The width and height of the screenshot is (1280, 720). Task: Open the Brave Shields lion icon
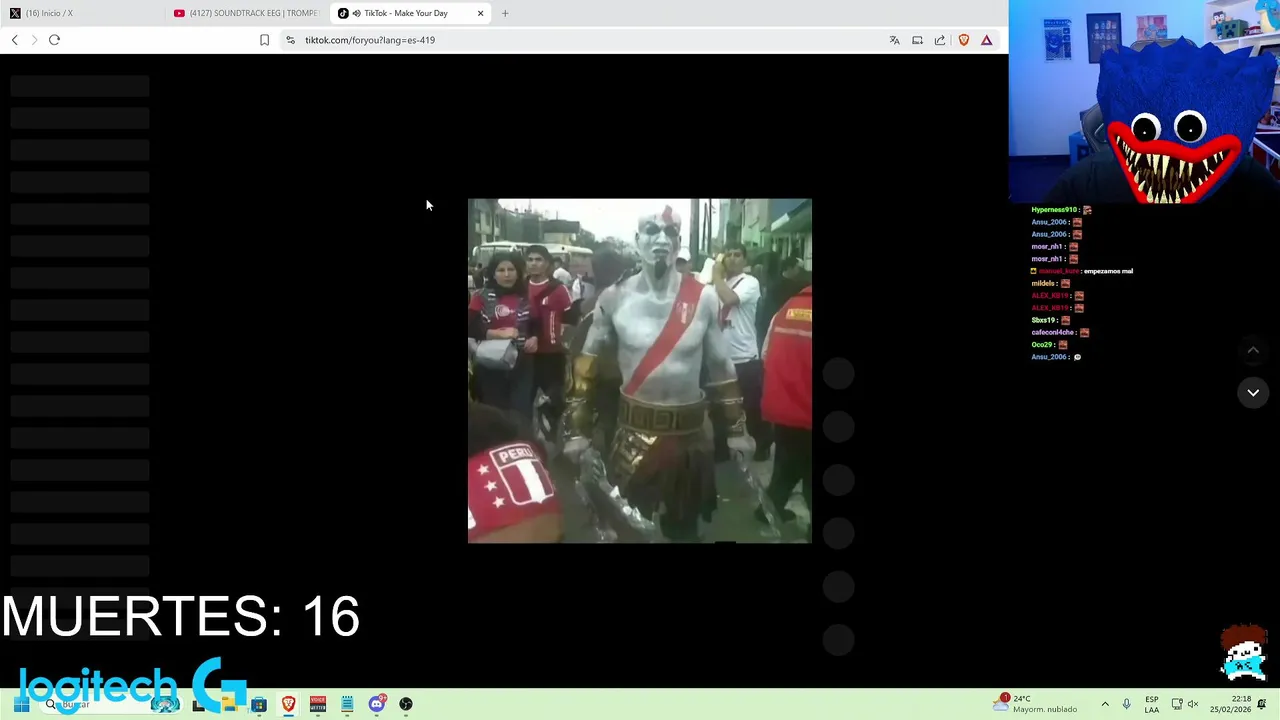[x=963, y=40]
